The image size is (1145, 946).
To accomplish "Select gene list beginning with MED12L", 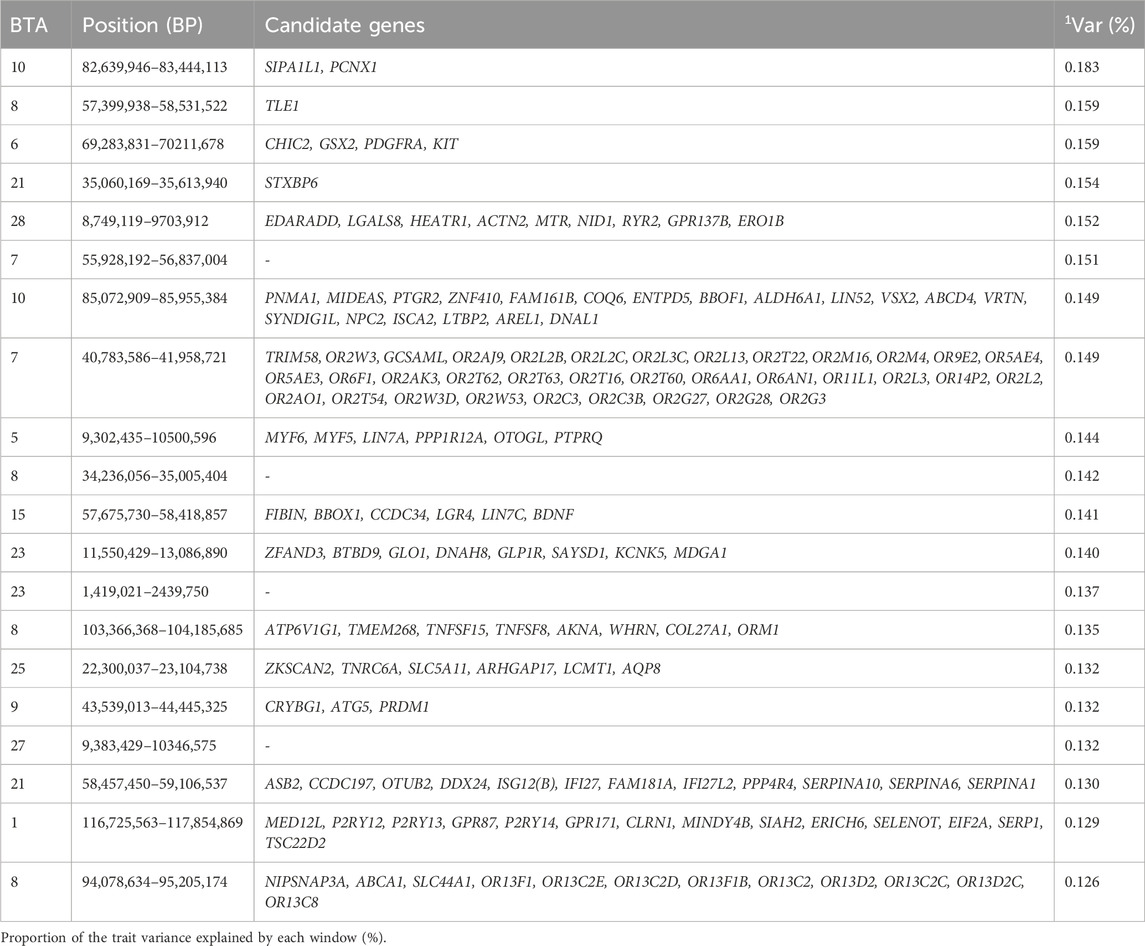I will 654,833.
